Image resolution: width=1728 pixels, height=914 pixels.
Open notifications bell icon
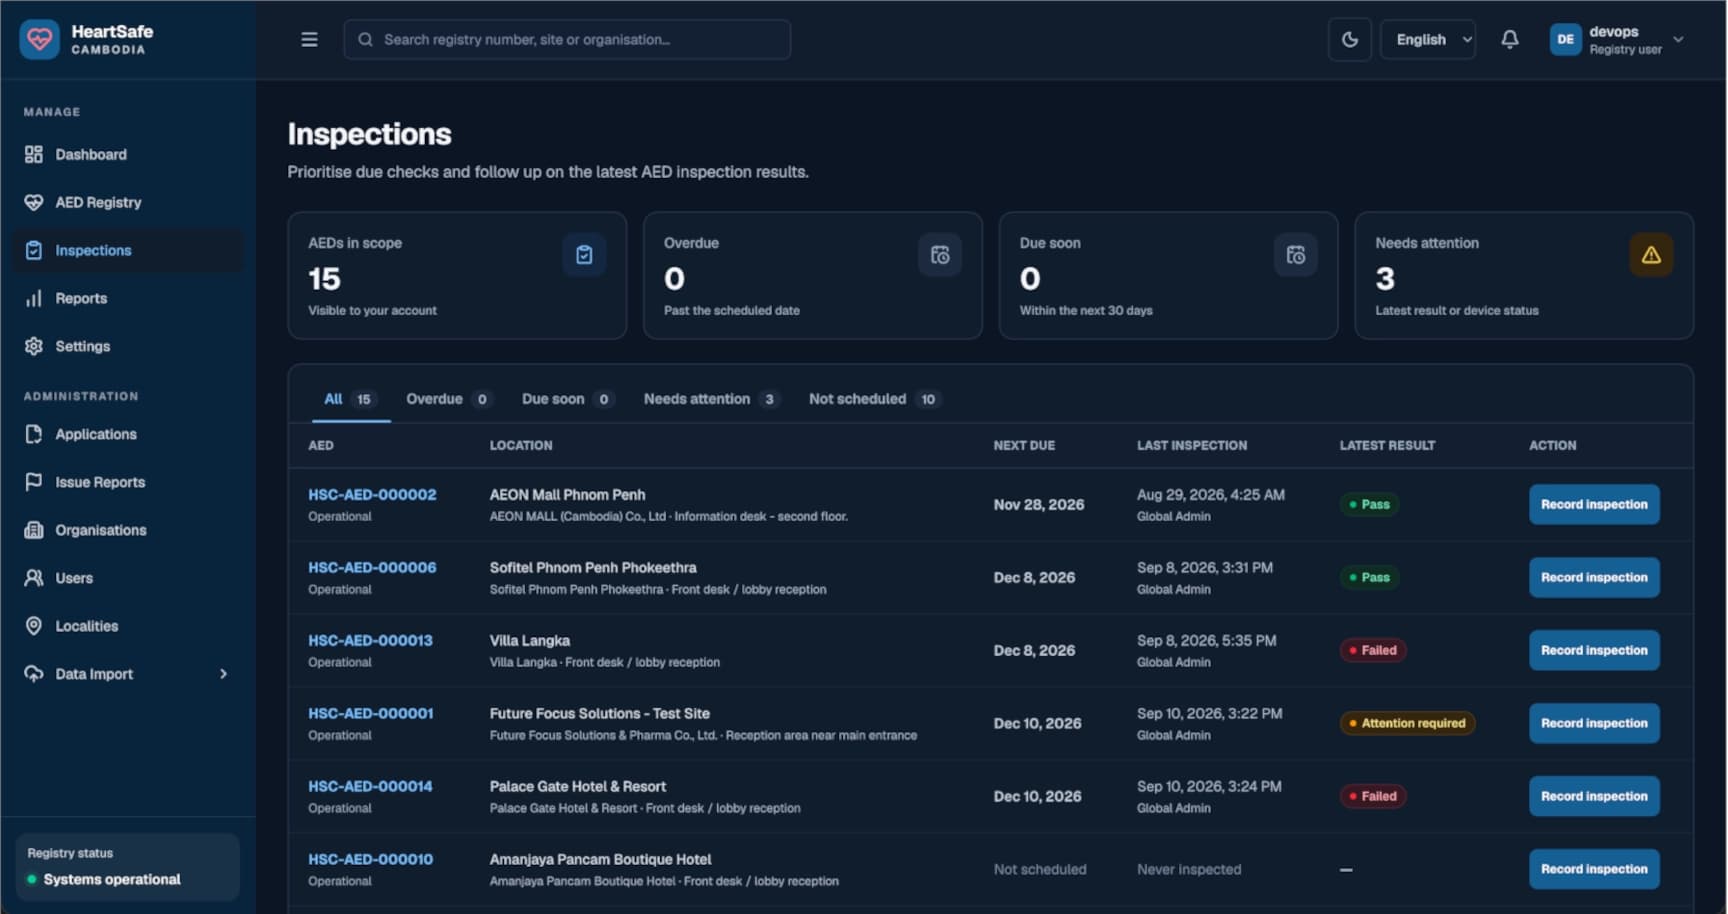1510,39
